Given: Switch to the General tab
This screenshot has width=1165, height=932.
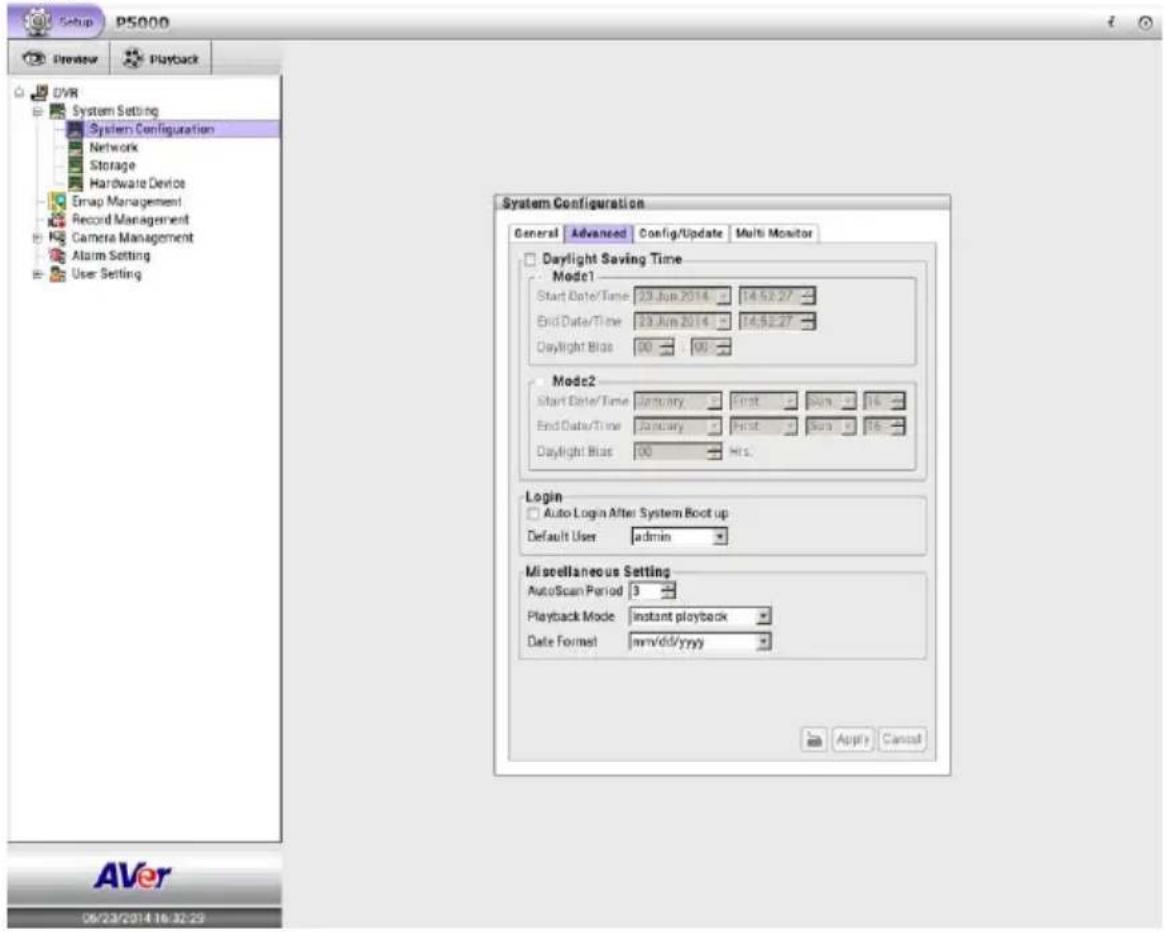Looking at the screenshot, I should click(536, 233).
